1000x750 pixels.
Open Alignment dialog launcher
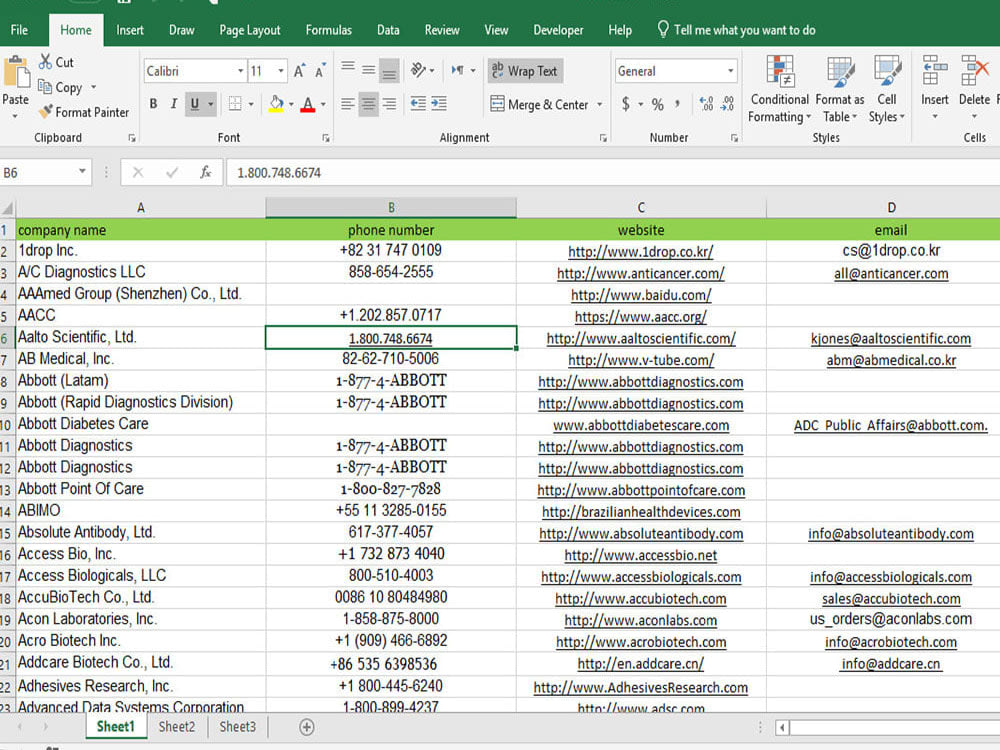point(603,138)
